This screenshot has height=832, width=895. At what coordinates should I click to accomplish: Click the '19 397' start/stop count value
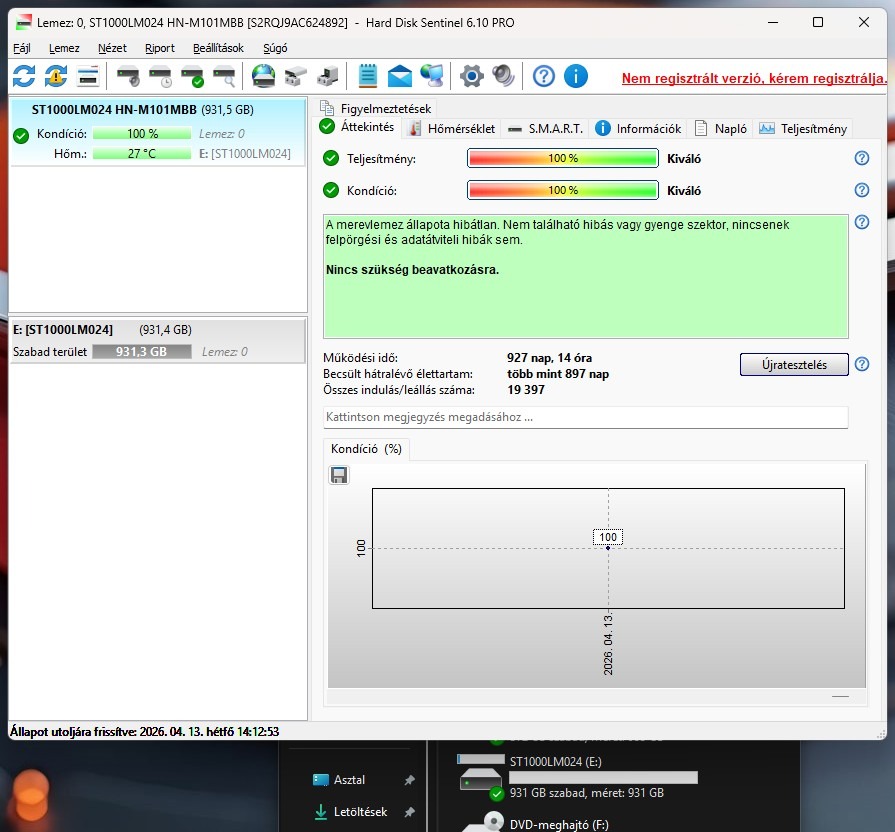[x=526, y=390]
